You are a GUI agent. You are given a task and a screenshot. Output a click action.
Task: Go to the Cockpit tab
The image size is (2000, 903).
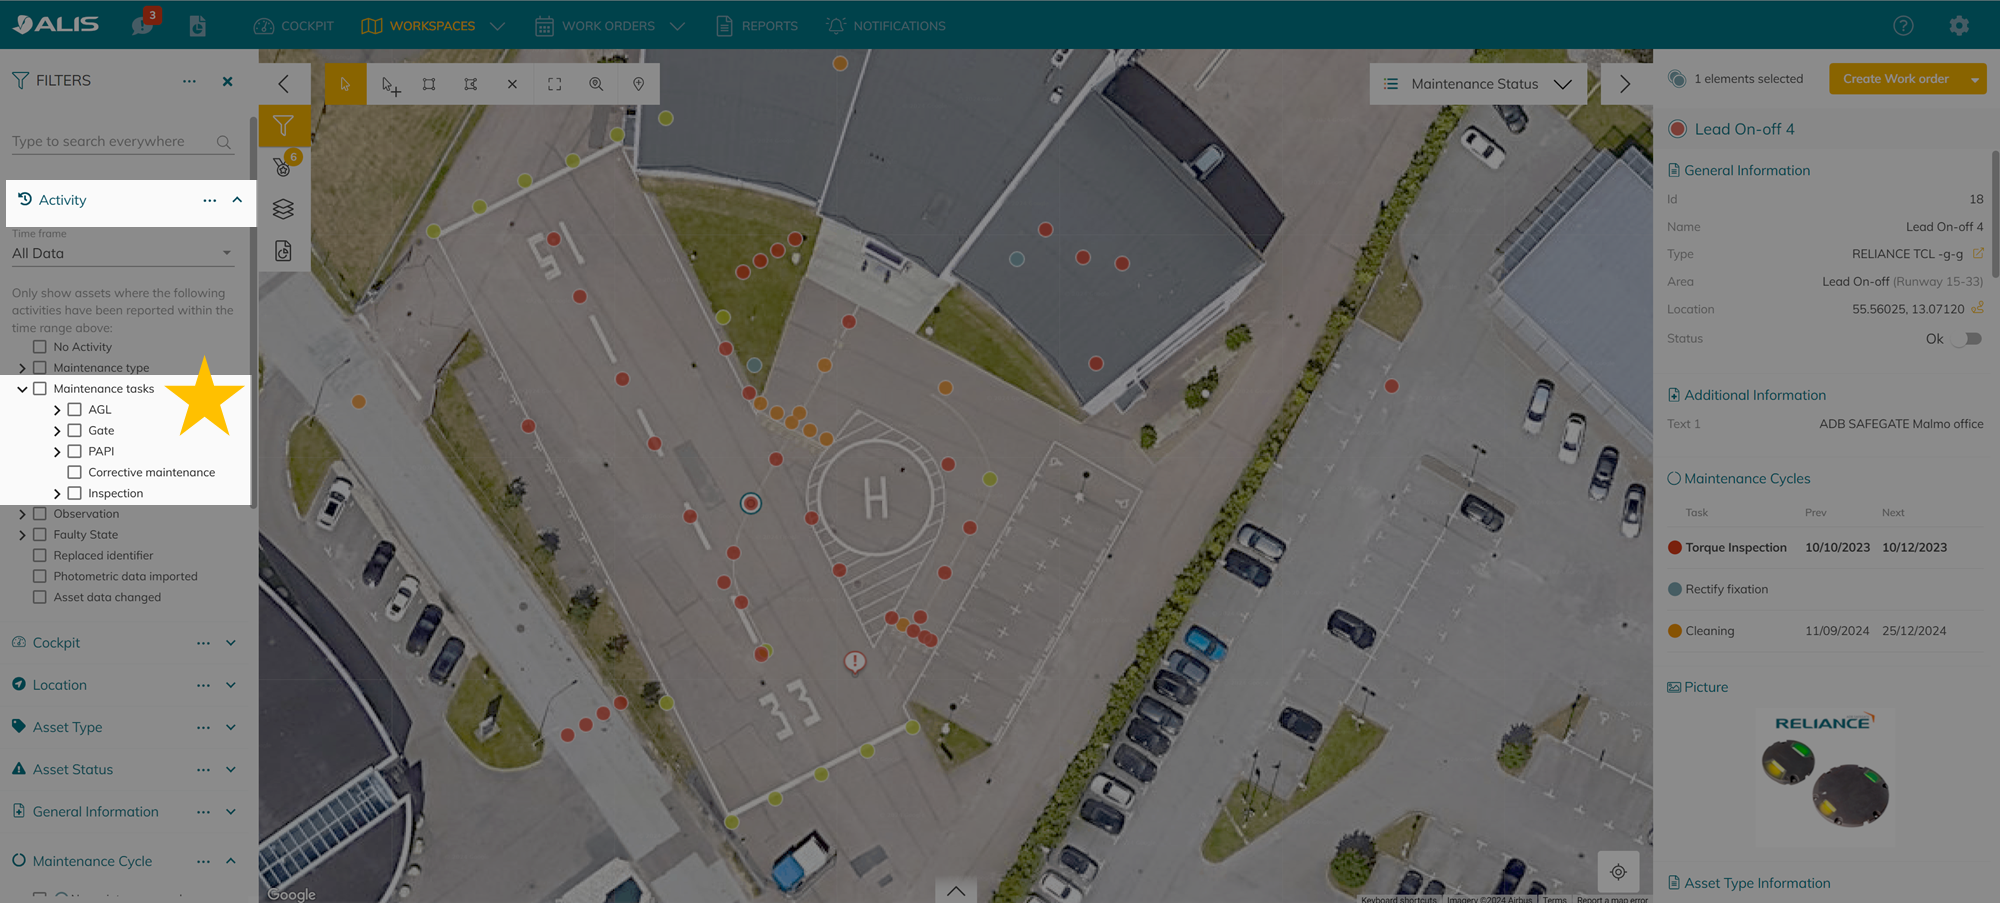(294, 26)
